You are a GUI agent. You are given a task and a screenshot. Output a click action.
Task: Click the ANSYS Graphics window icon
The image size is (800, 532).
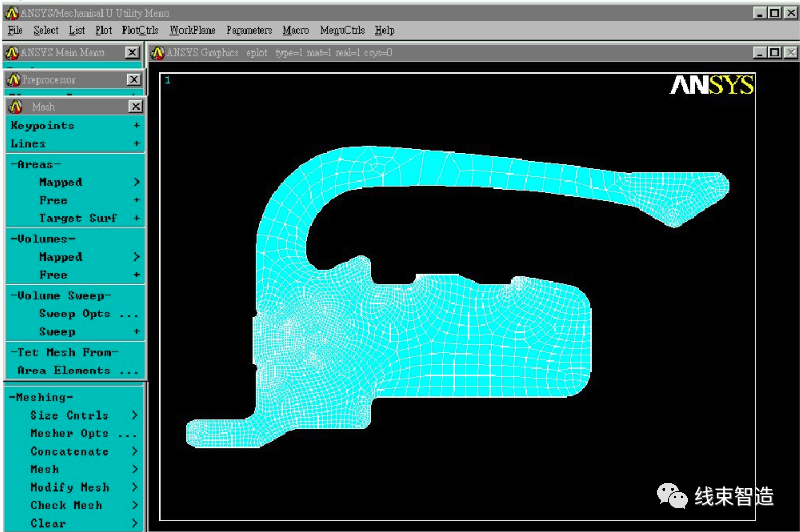point(158,53)
